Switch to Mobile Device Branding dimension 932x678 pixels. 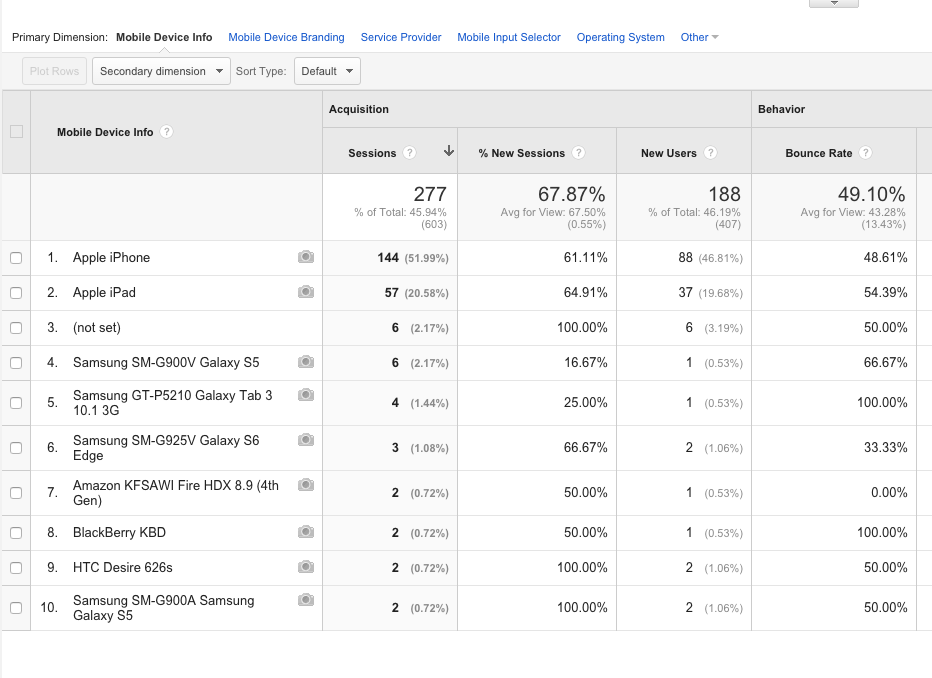pyautogui.click(x=286, y=37)
